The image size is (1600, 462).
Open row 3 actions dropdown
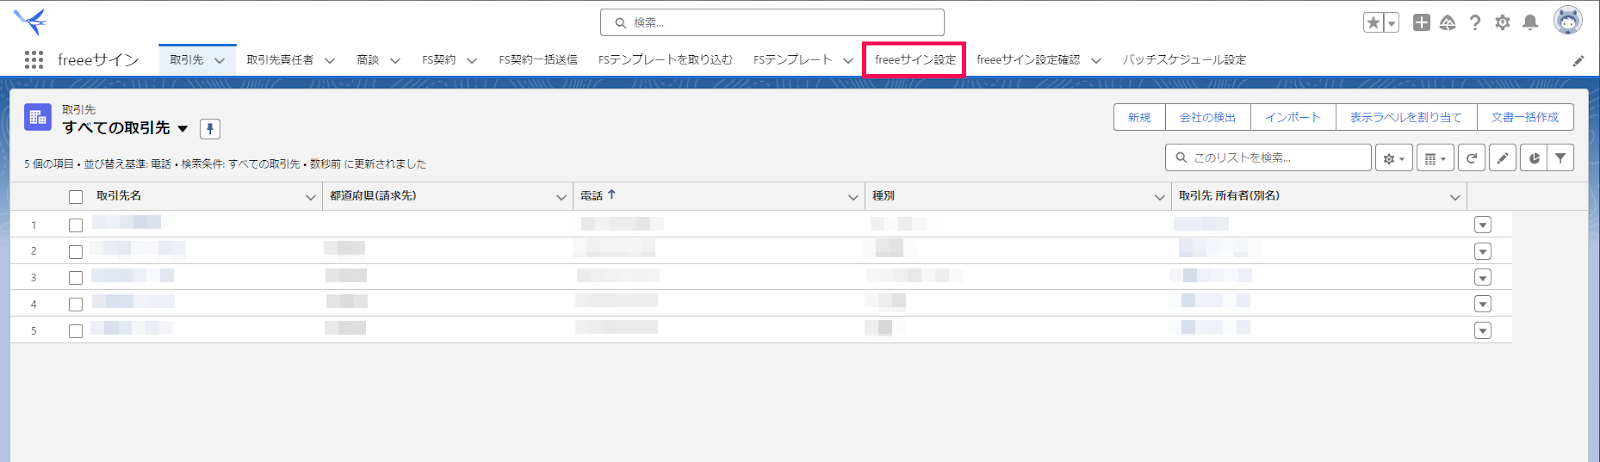(1483, 277)
